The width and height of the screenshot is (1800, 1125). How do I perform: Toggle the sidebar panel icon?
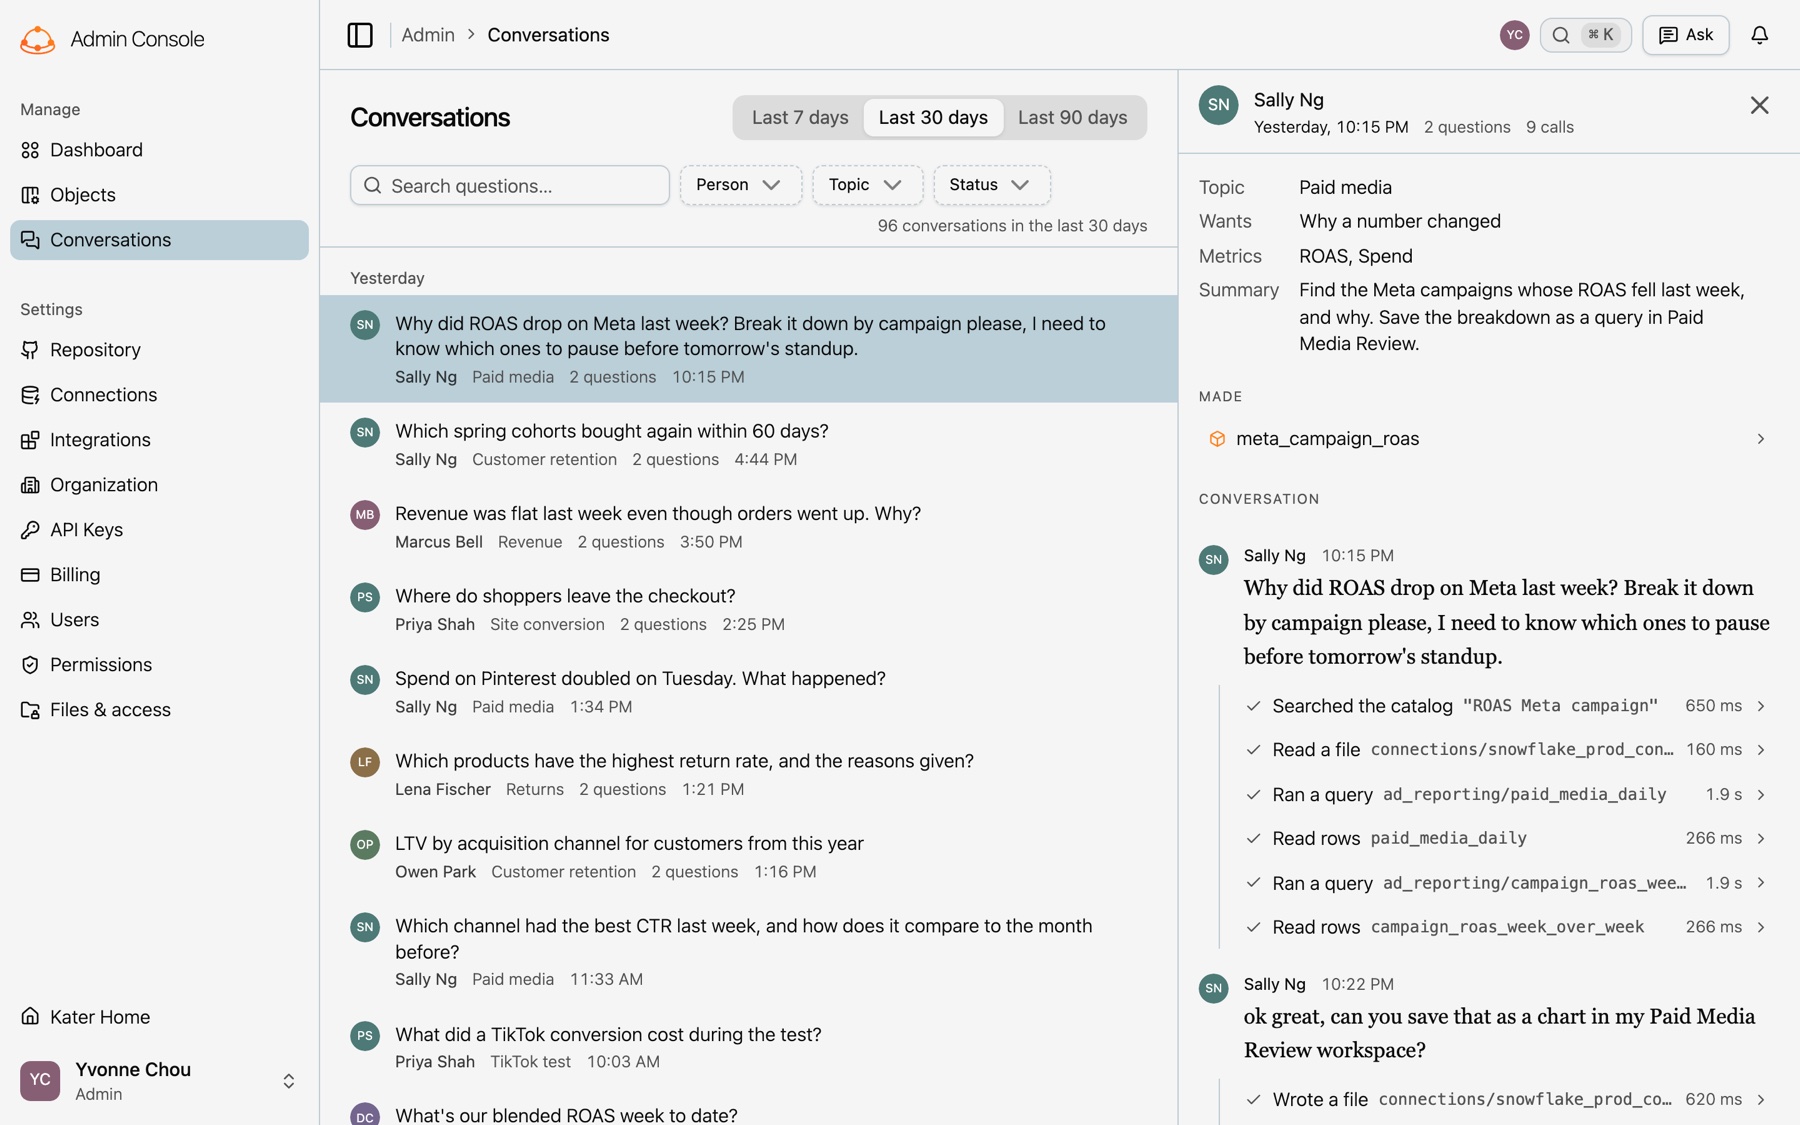pos(360,35)
